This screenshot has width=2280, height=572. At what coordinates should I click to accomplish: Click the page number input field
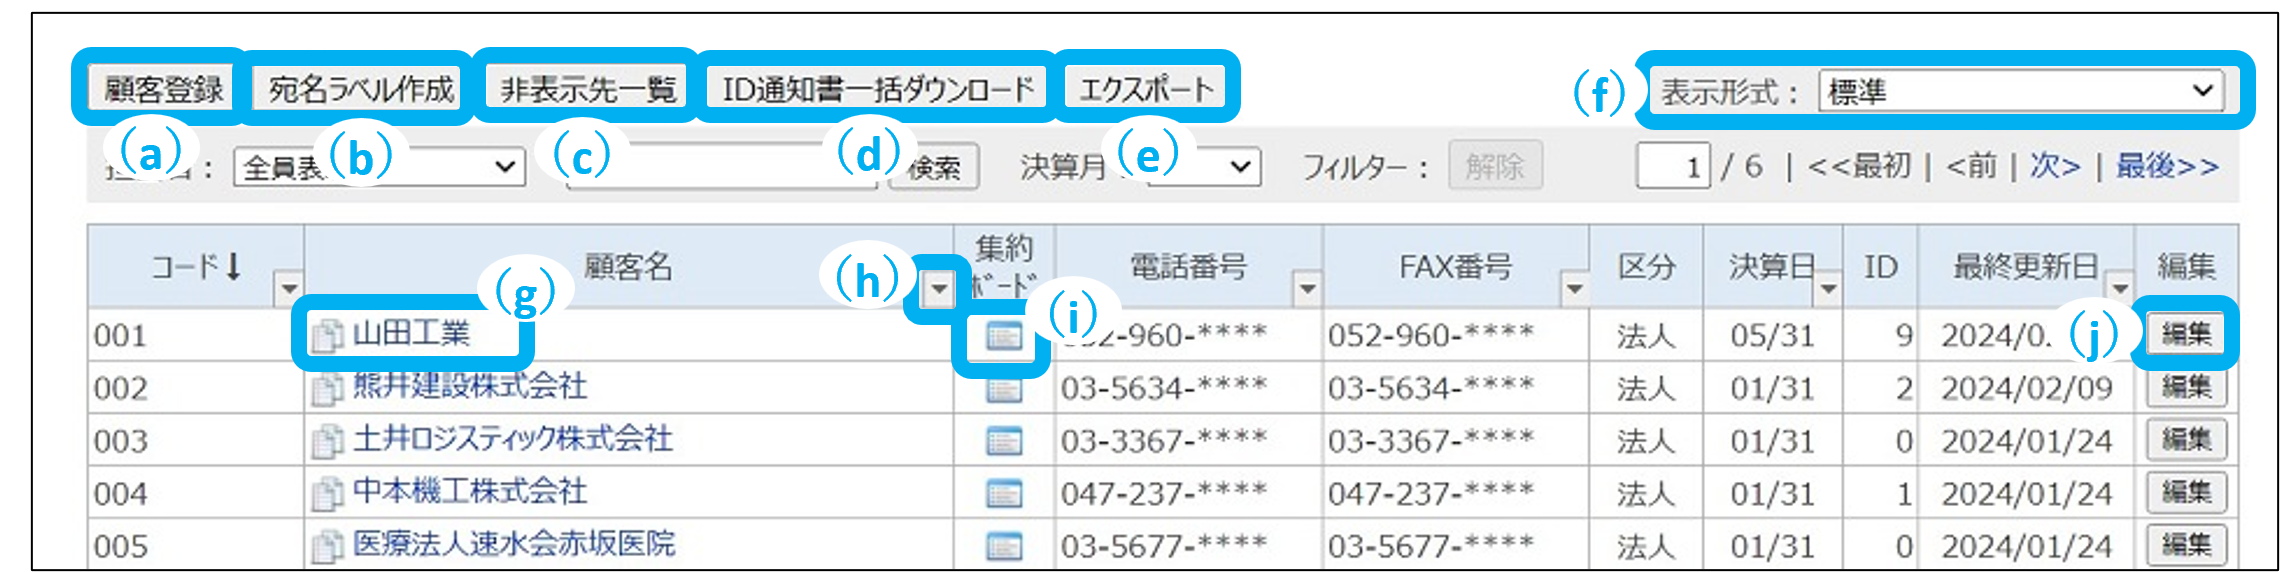click(x=1673, y=166)
